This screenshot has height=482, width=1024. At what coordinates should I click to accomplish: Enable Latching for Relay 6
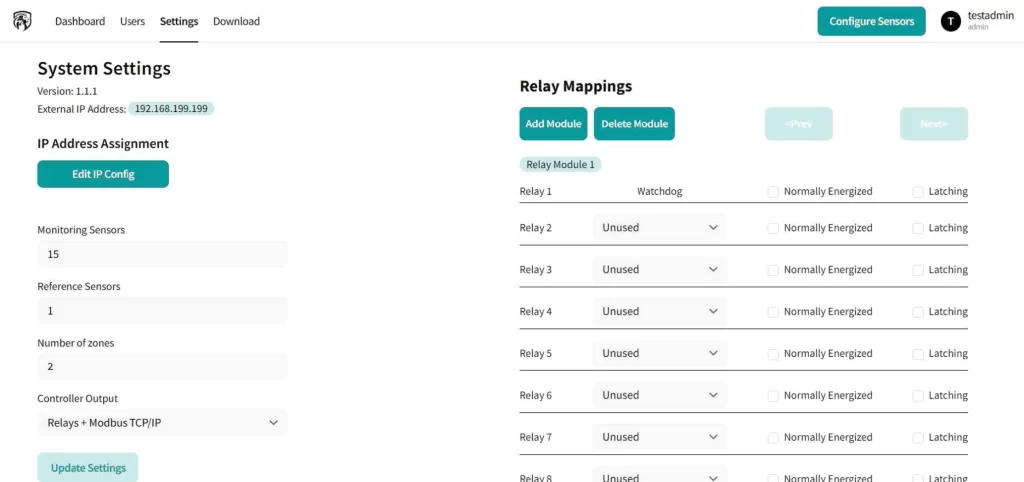coord(918,396)
